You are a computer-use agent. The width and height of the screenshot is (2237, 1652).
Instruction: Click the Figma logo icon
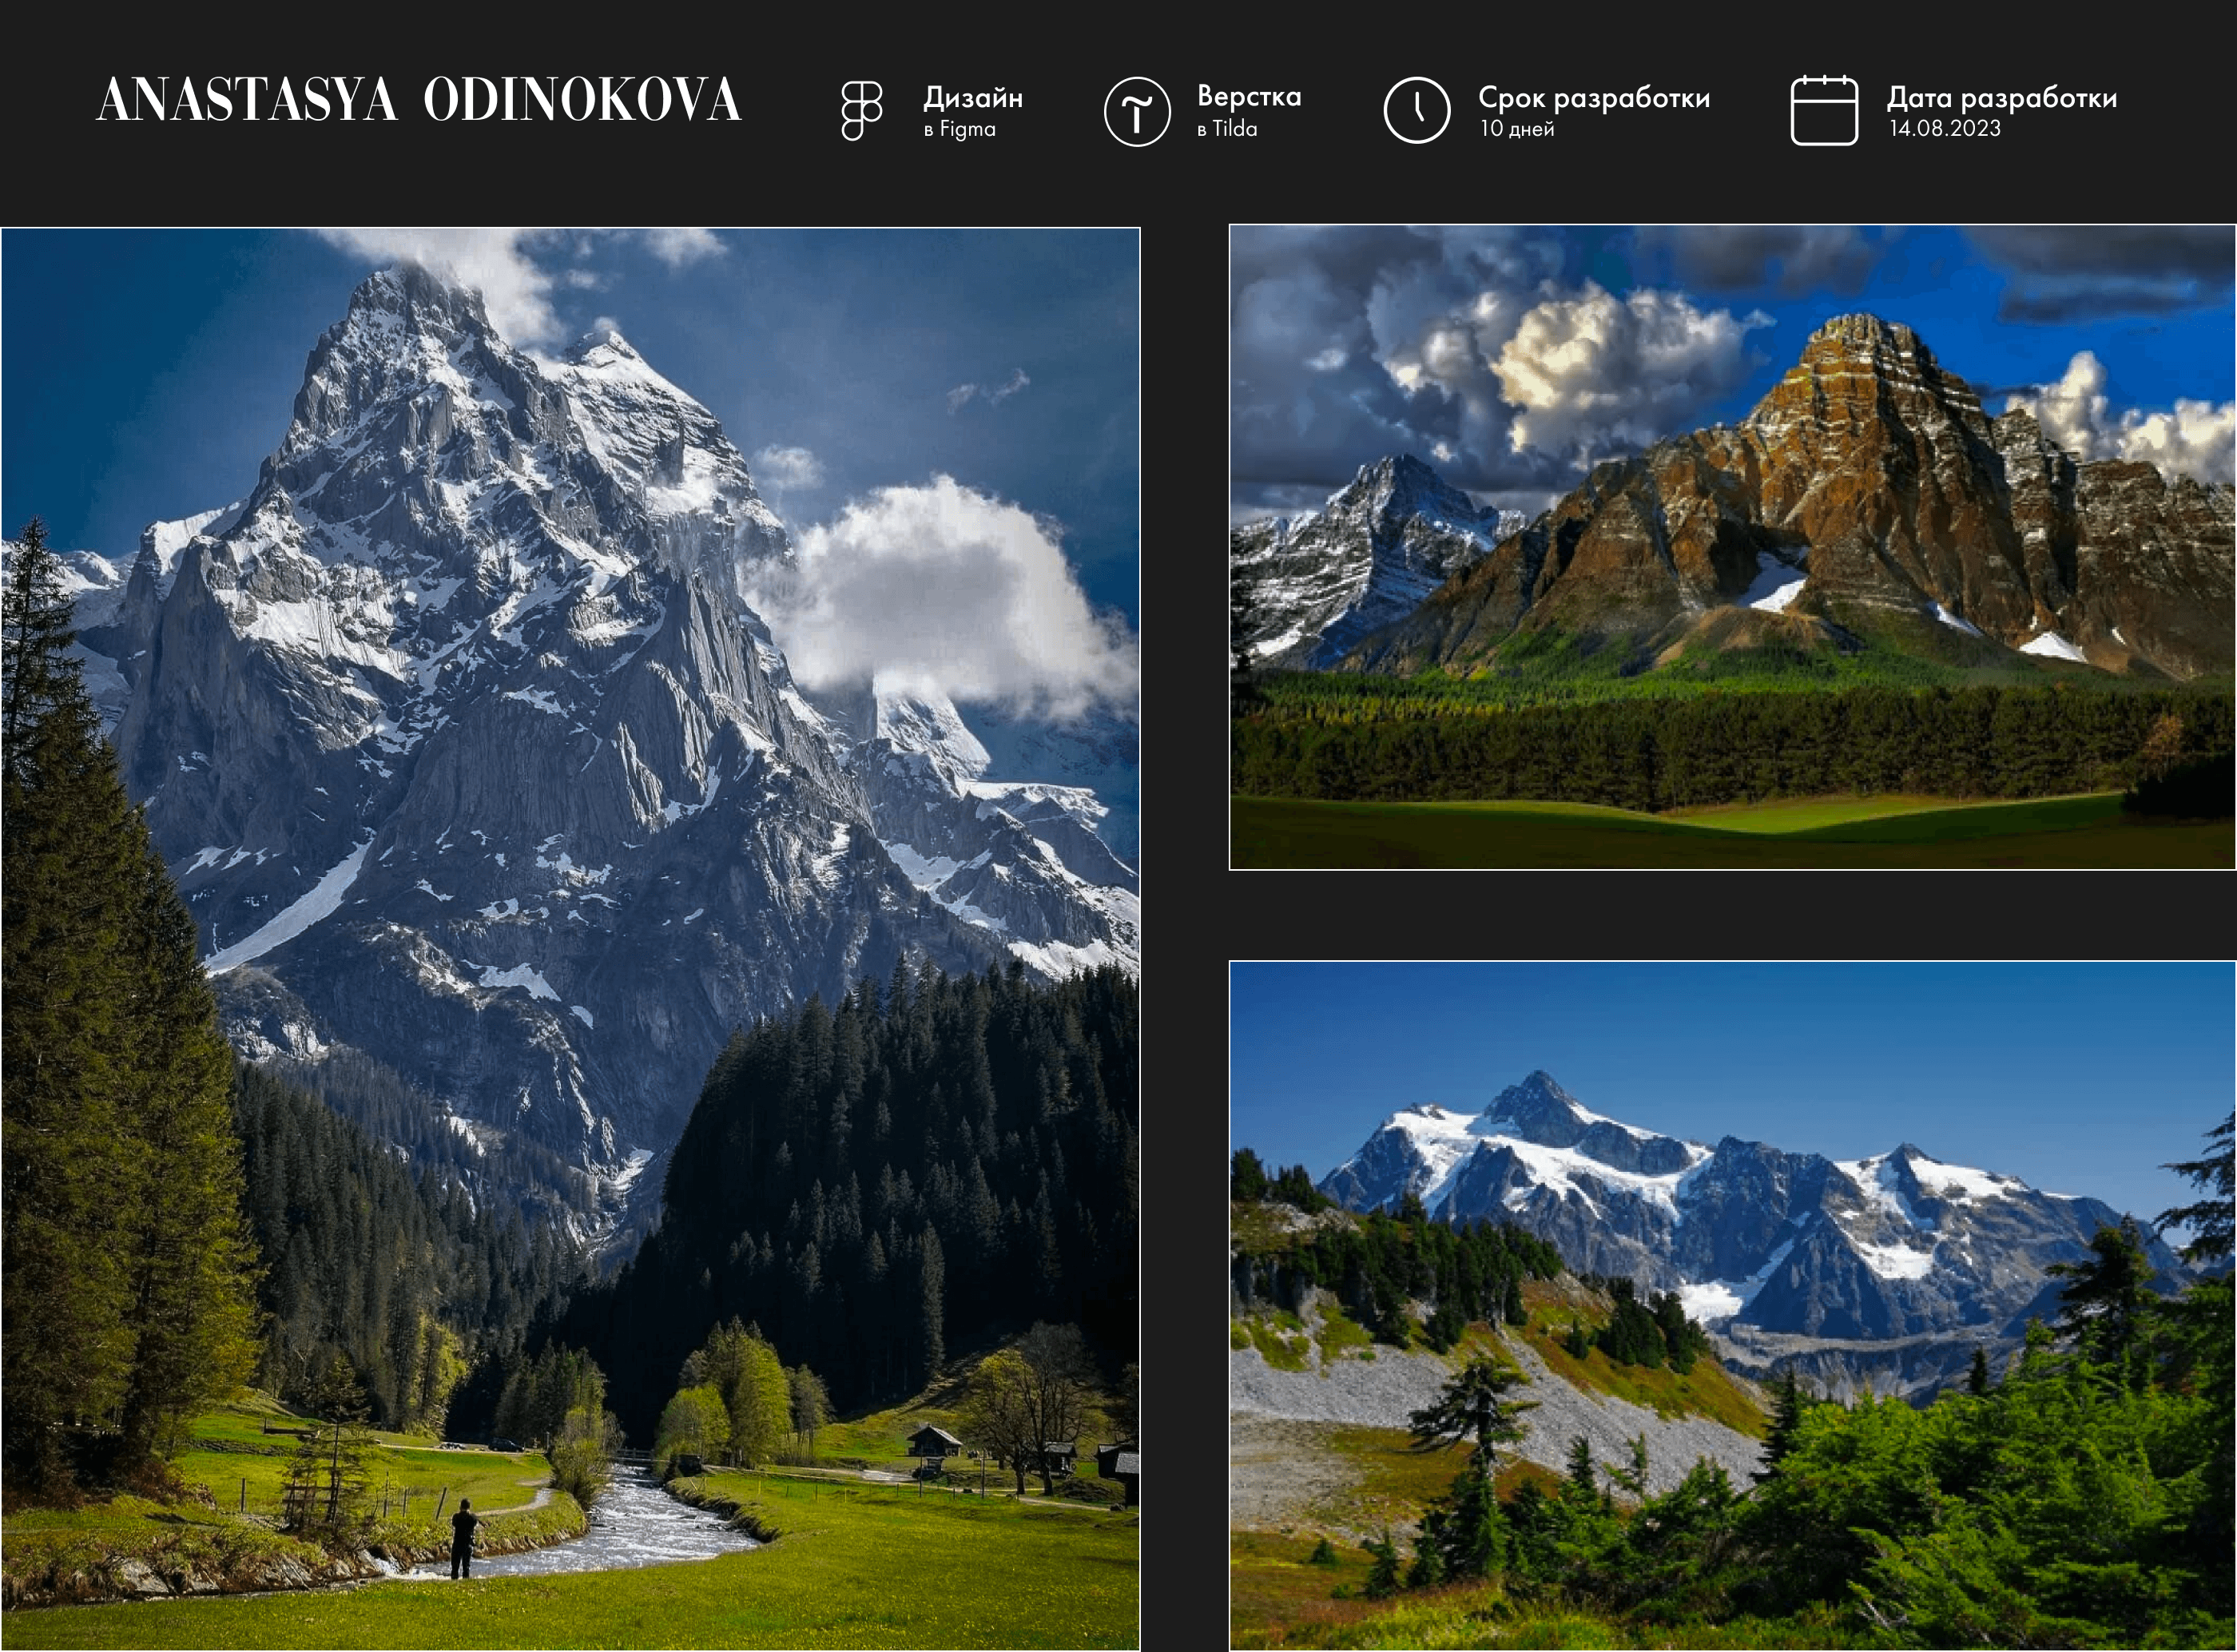pyautogui.click(x=861, y=110)
